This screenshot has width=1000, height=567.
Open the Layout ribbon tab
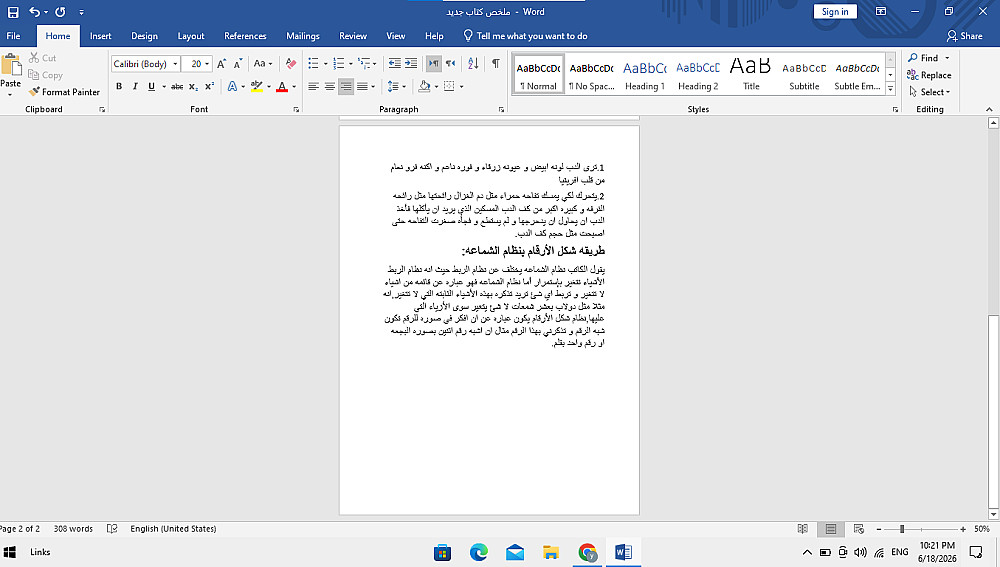click(191, 36)
